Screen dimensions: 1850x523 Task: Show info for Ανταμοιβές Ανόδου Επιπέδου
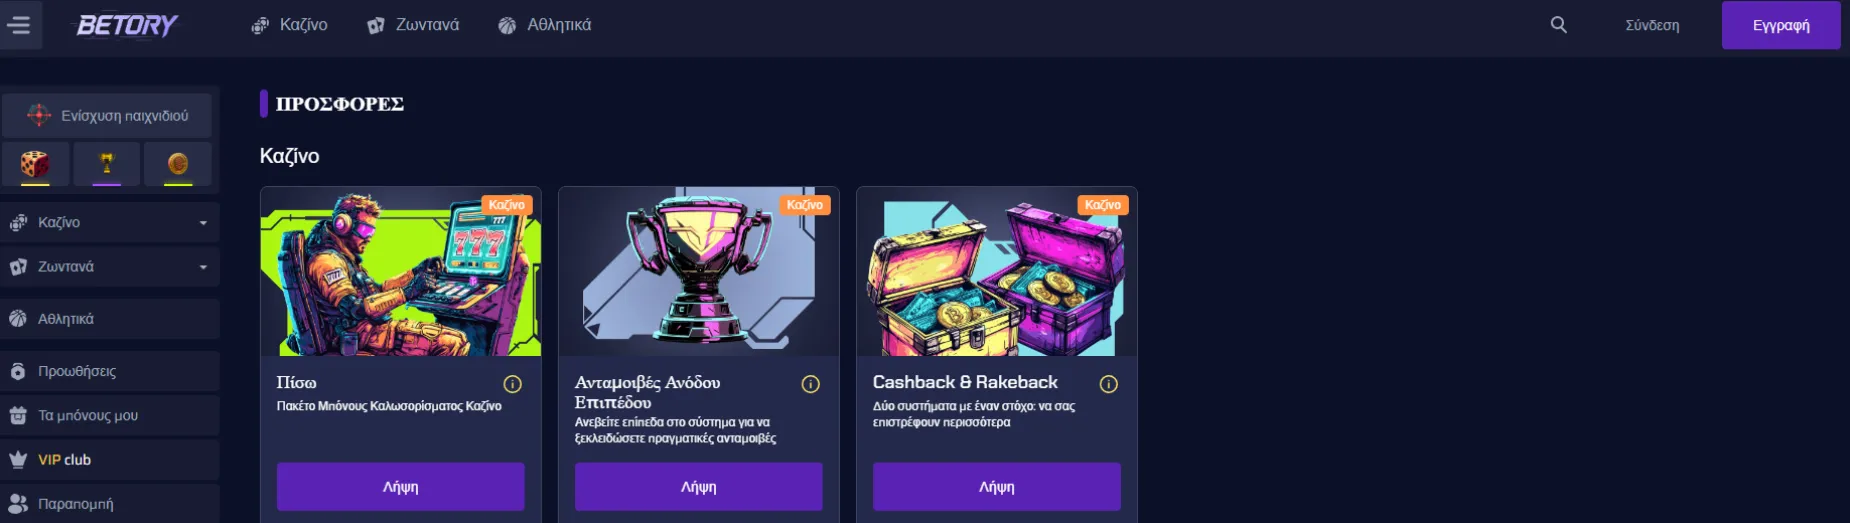[x=810, y=384]
